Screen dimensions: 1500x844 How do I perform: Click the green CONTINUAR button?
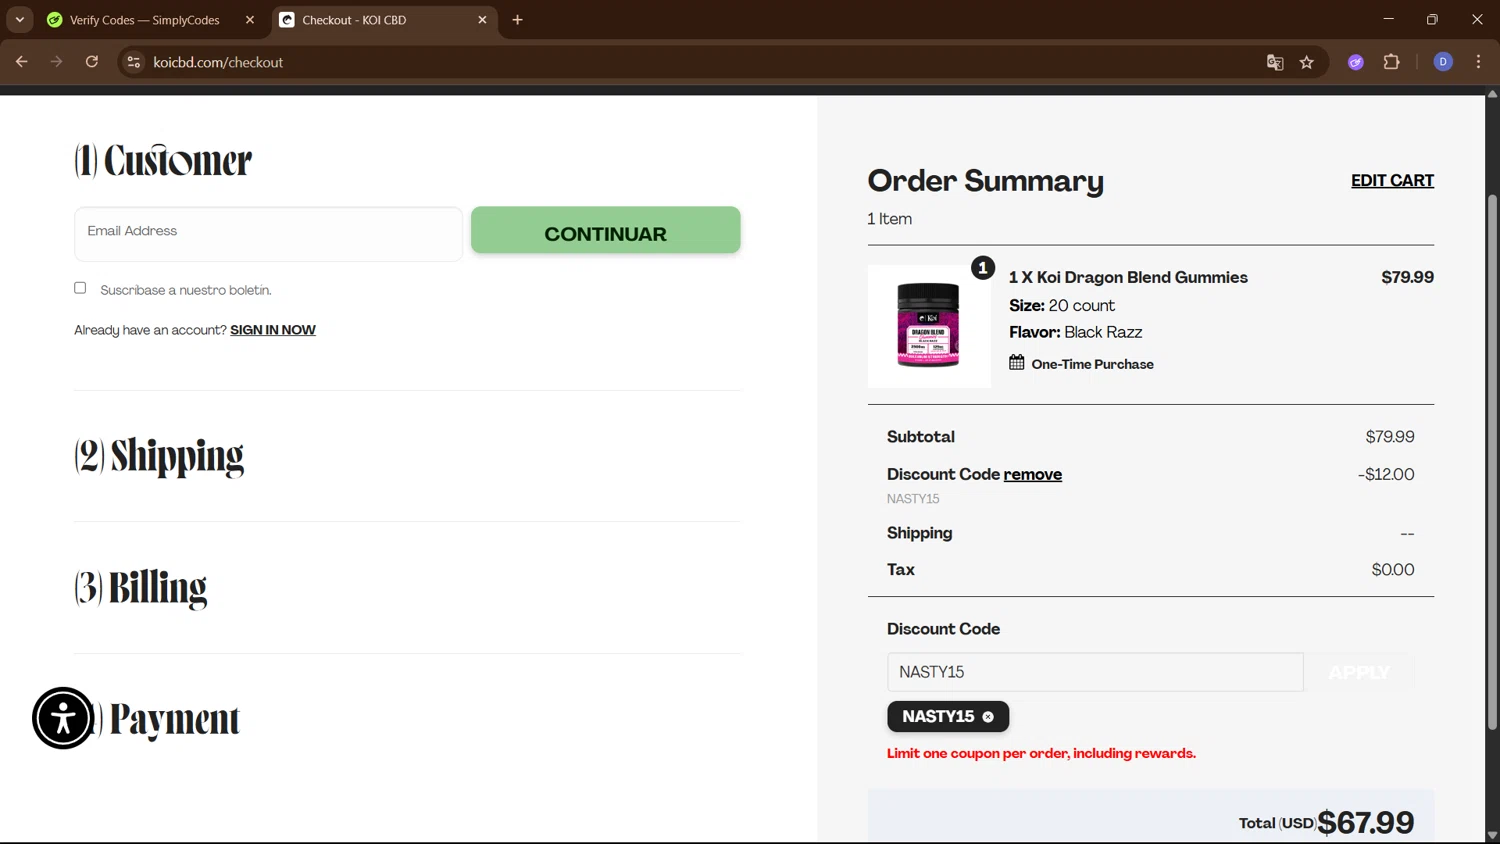tap(606, 230)
